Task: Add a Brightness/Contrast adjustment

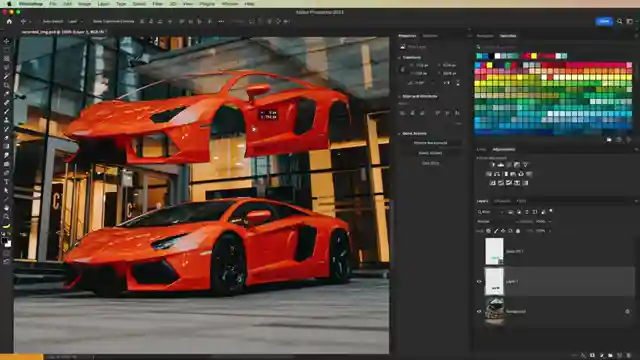Action: point(493,165)
